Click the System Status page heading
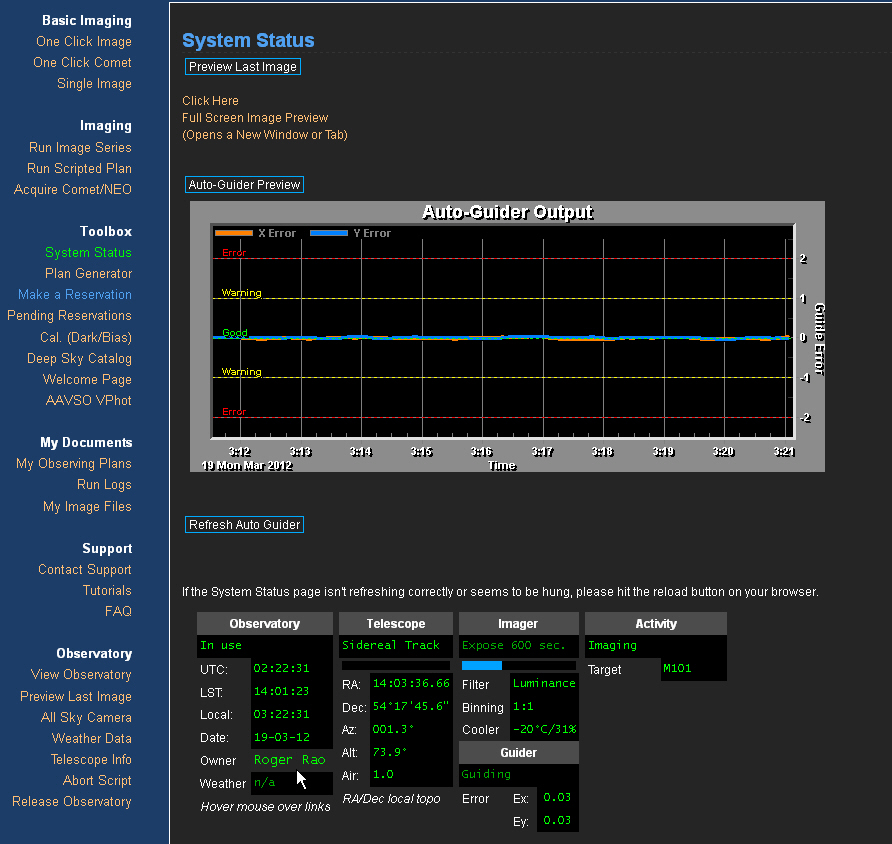 [x=248, y=40]
